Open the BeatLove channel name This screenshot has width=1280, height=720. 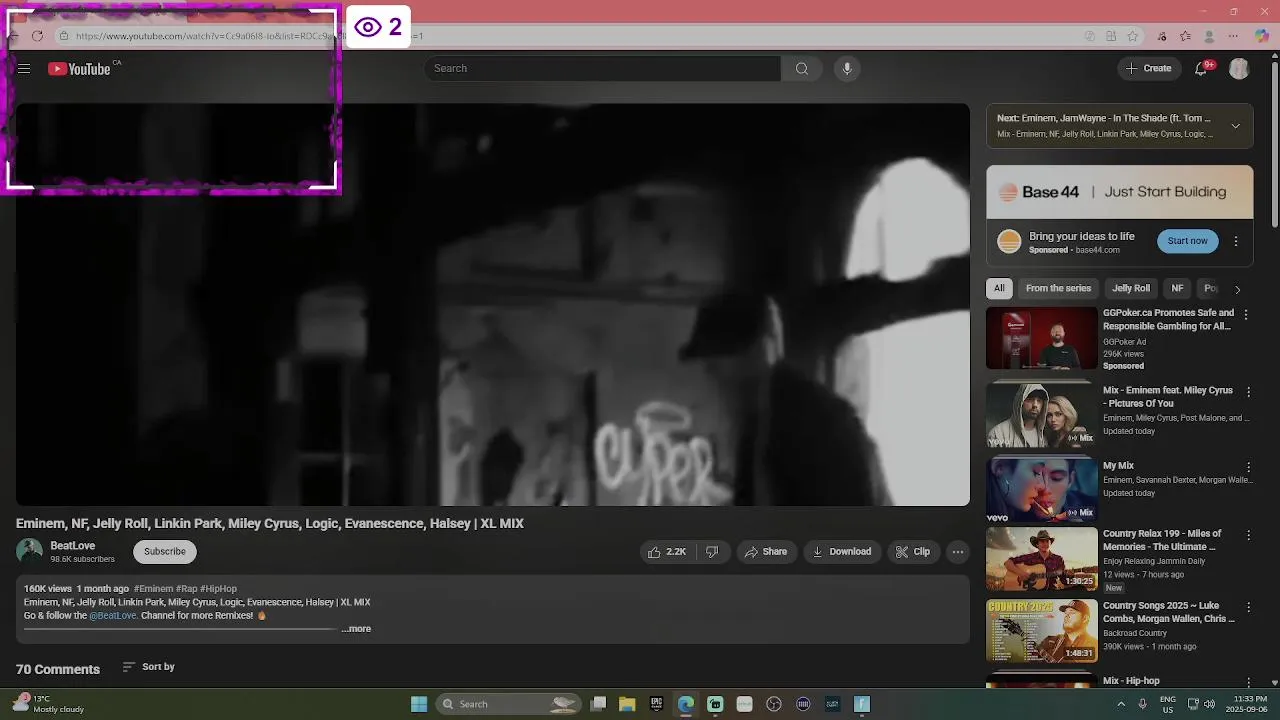coord(73,546)
